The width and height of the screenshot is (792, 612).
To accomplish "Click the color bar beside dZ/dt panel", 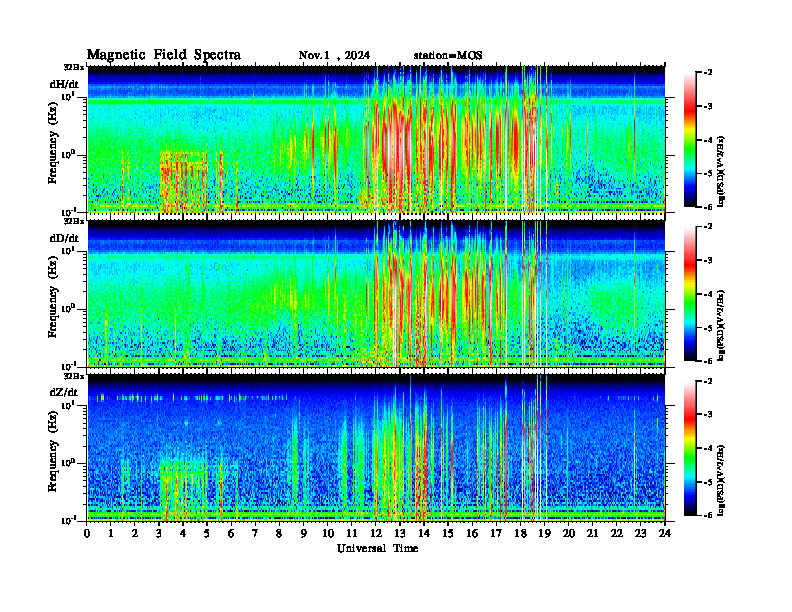I will [690, 448].
